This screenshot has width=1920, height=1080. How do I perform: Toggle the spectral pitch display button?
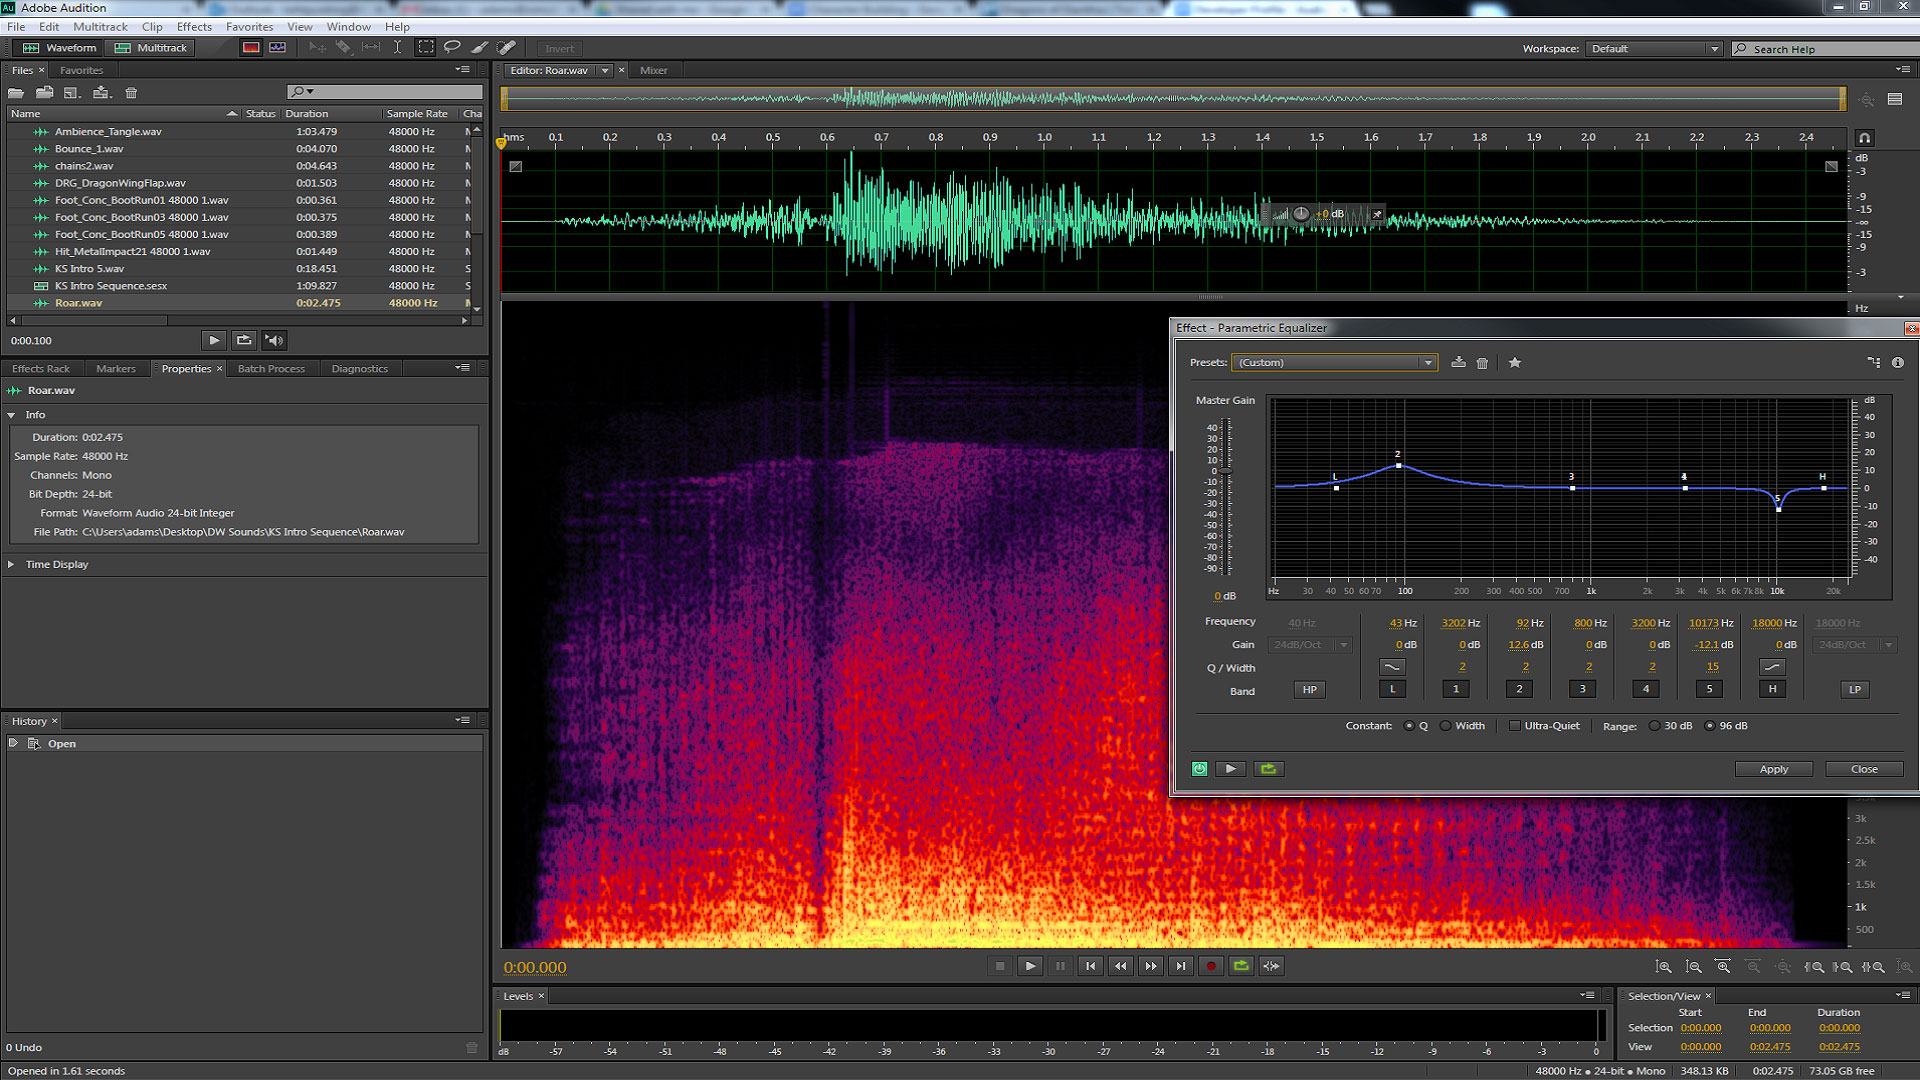pyautogui.click(x=278, y=48)
